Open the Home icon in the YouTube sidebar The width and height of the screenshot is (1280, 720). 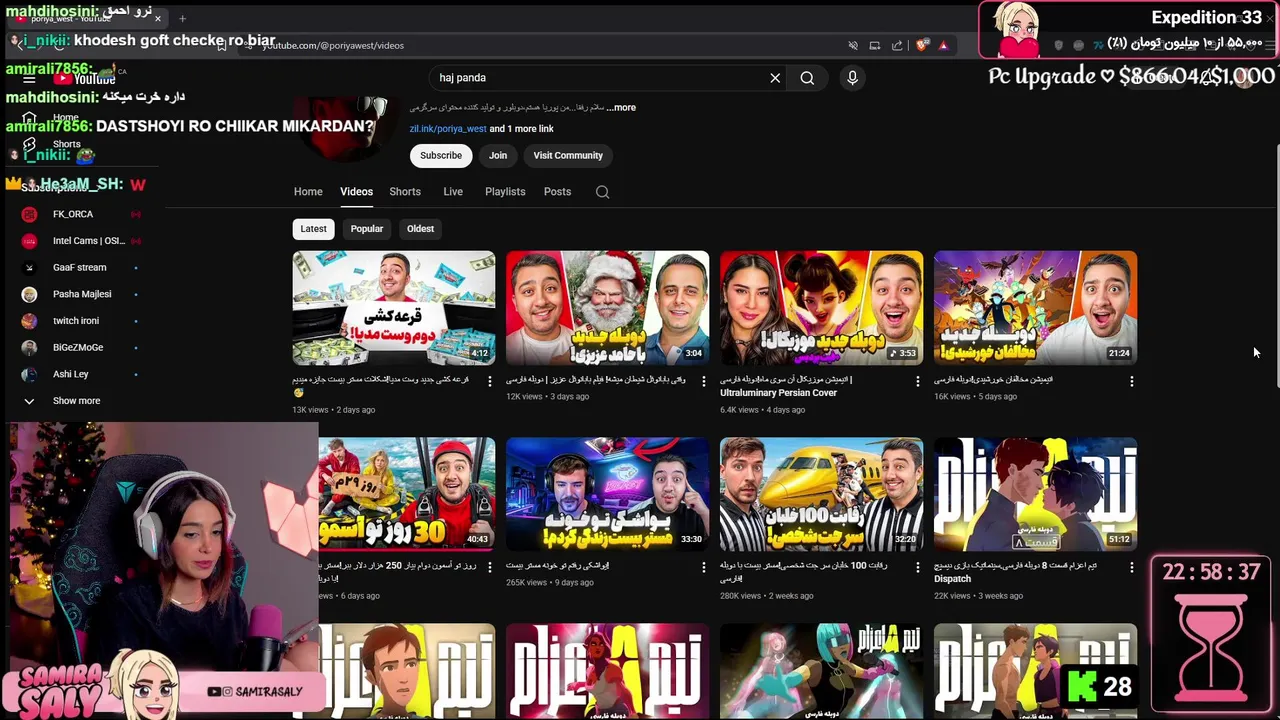click(x=29, y=117)
